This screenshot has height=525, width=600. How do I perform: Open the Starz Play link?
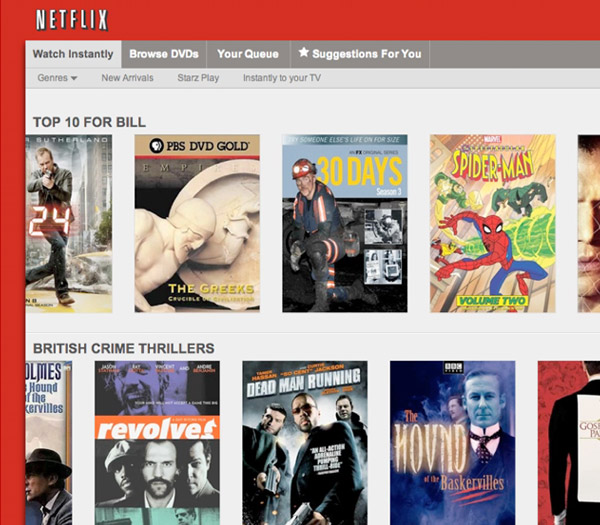[198, 78]
